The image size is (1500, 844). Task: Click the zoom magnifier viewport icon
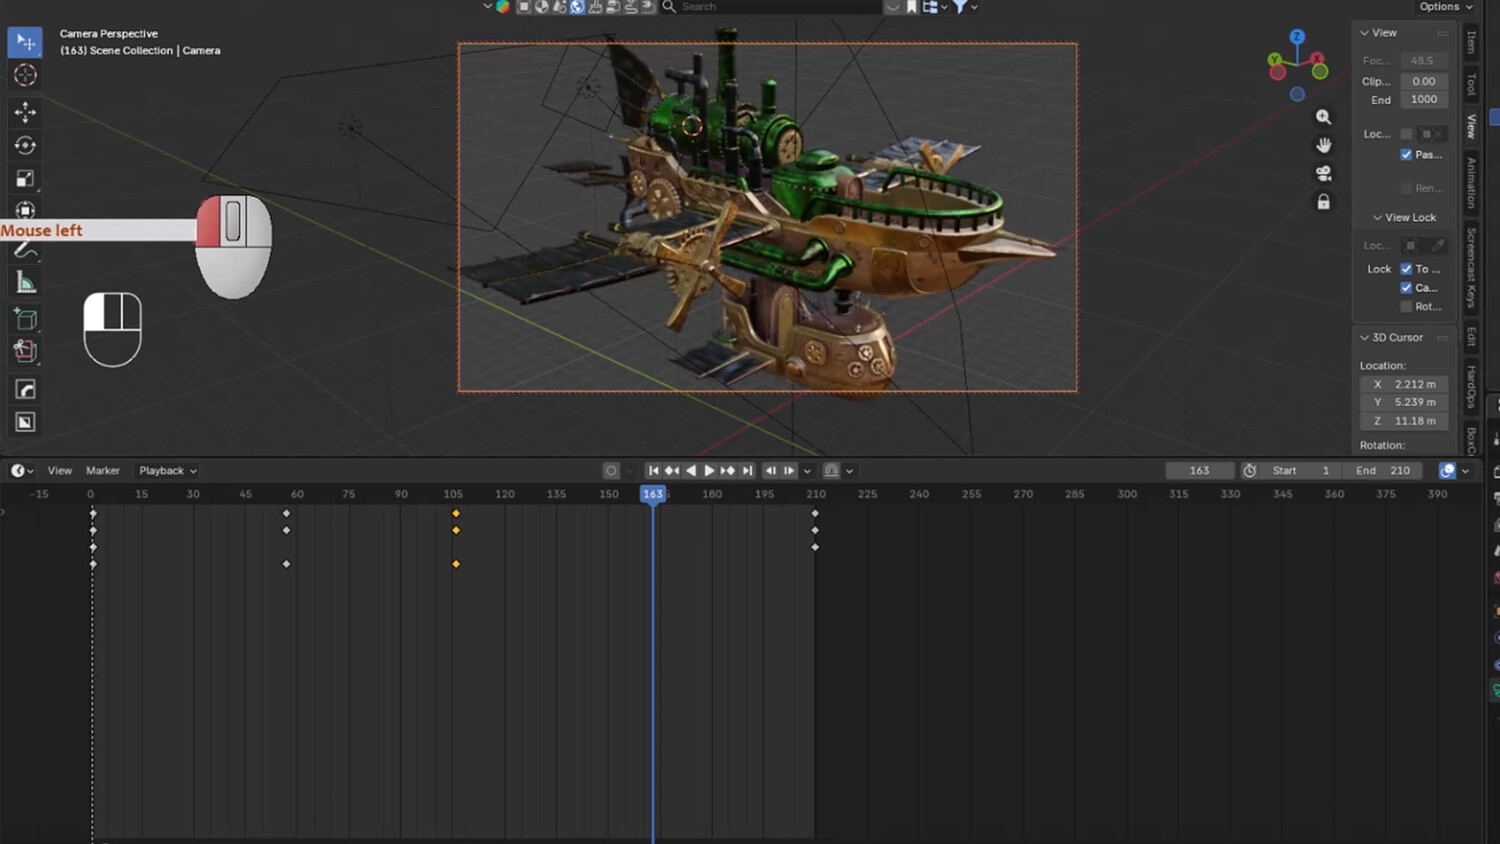point(1323,117)
